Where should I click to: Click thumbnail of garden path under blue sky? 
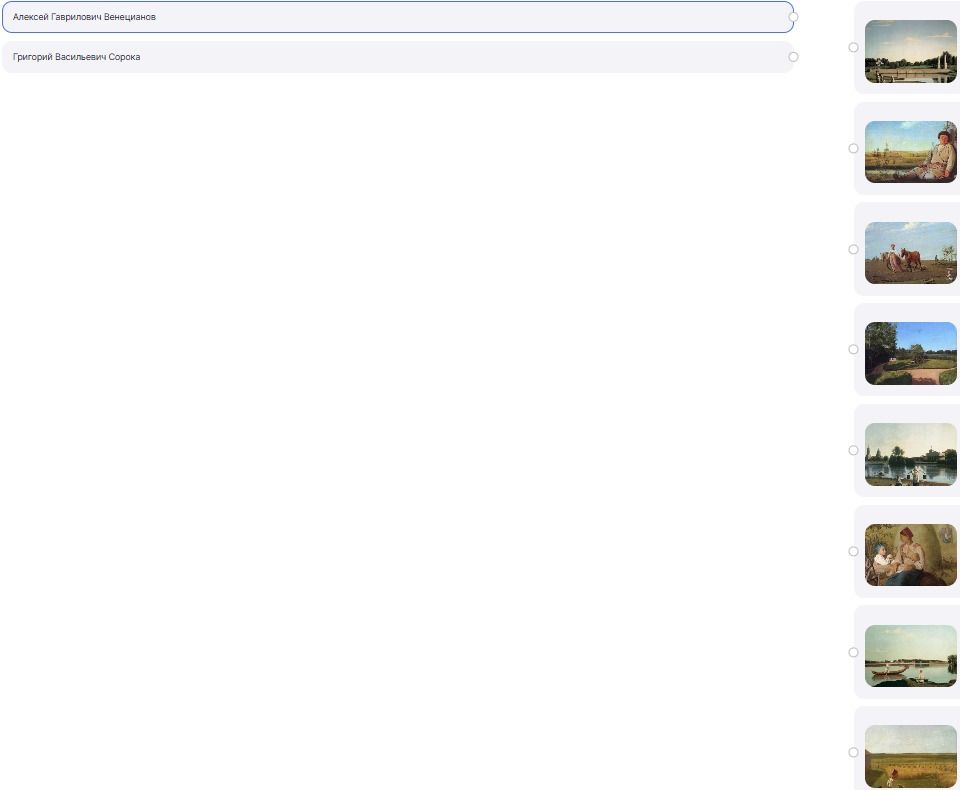tap(910, 353)
